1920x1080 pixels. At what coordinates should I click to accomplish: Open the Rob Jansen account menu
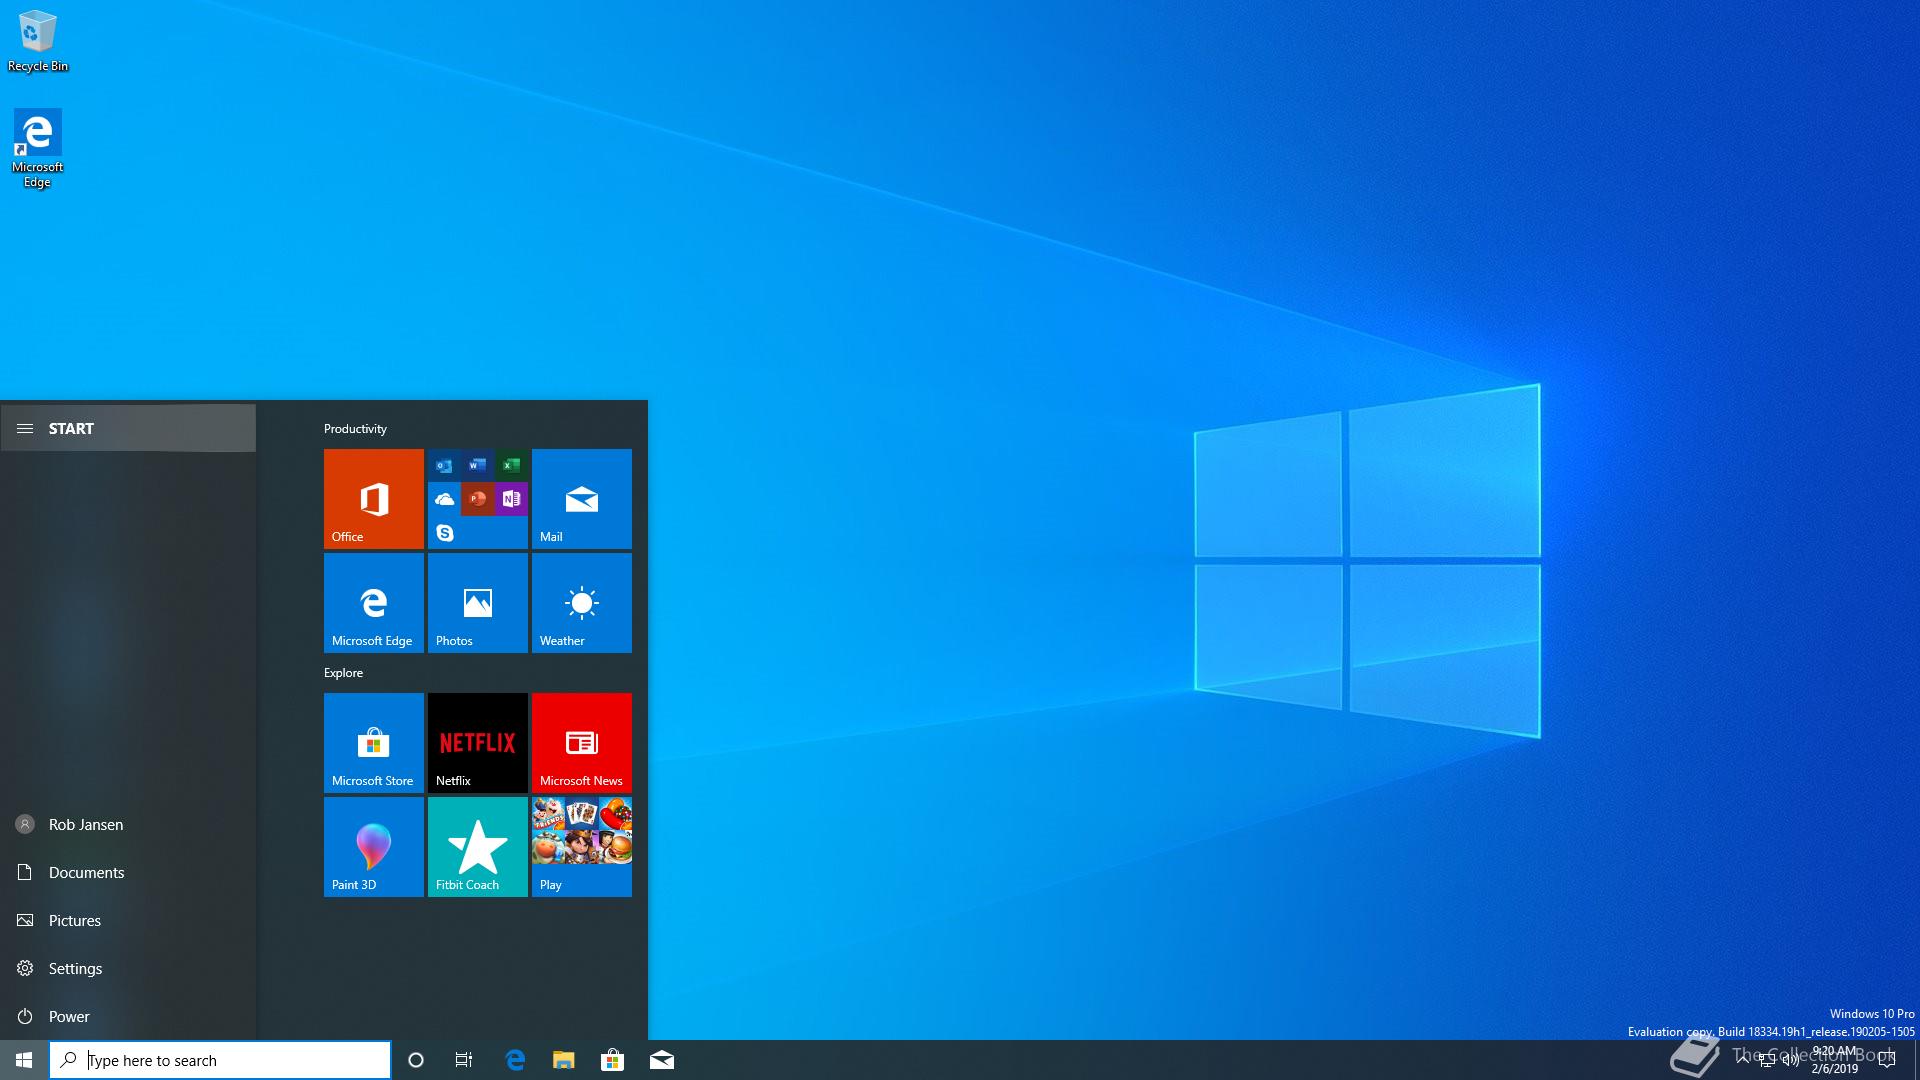click(128, 824)
